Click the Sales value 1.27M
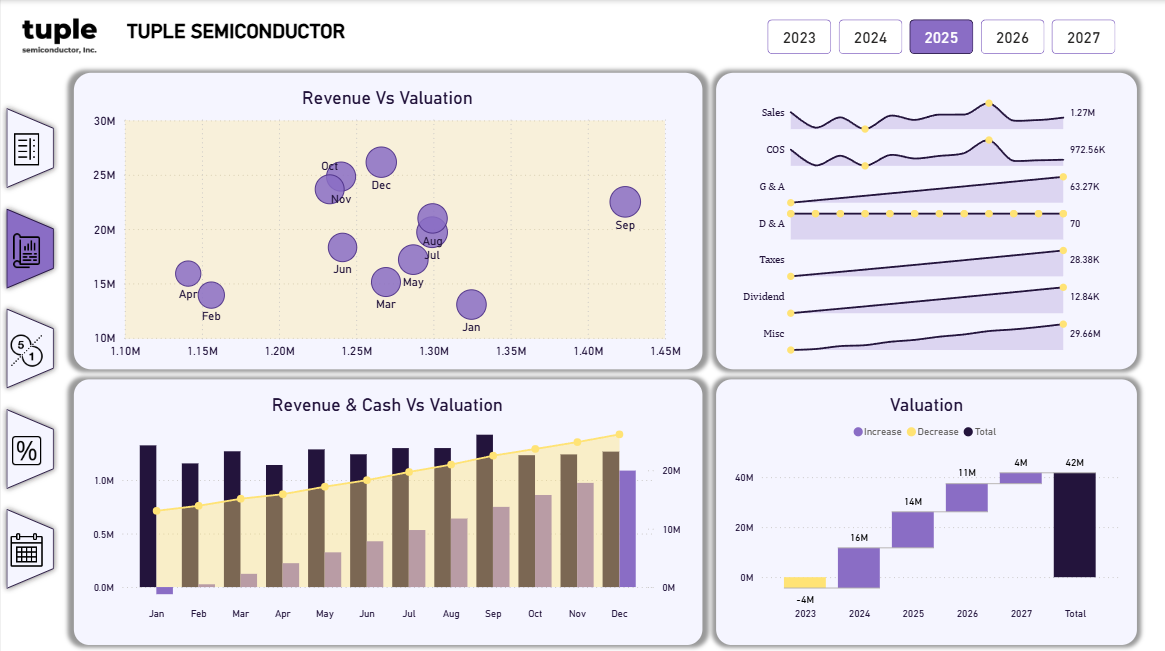1165x651 pixels. [1083, 113]
